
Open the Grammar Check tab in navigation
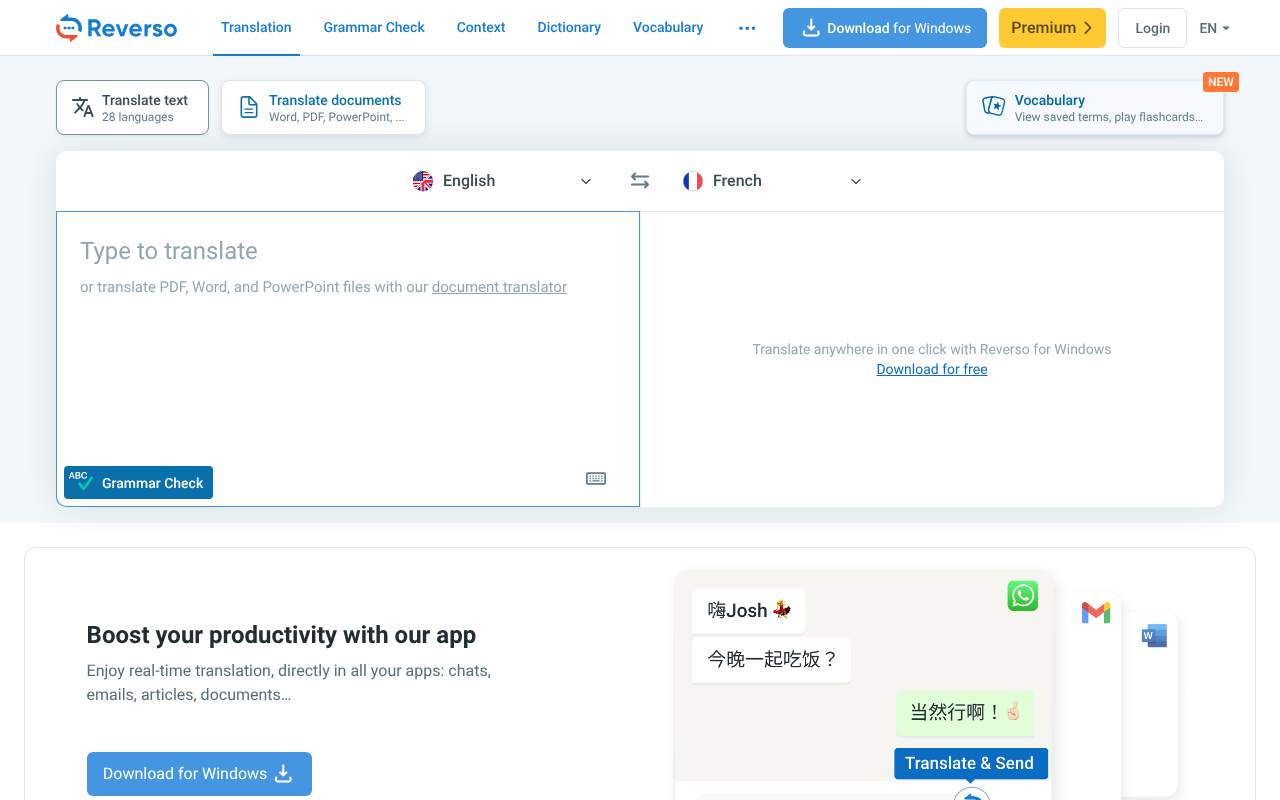pyautogui.click(x=374, y=28)
